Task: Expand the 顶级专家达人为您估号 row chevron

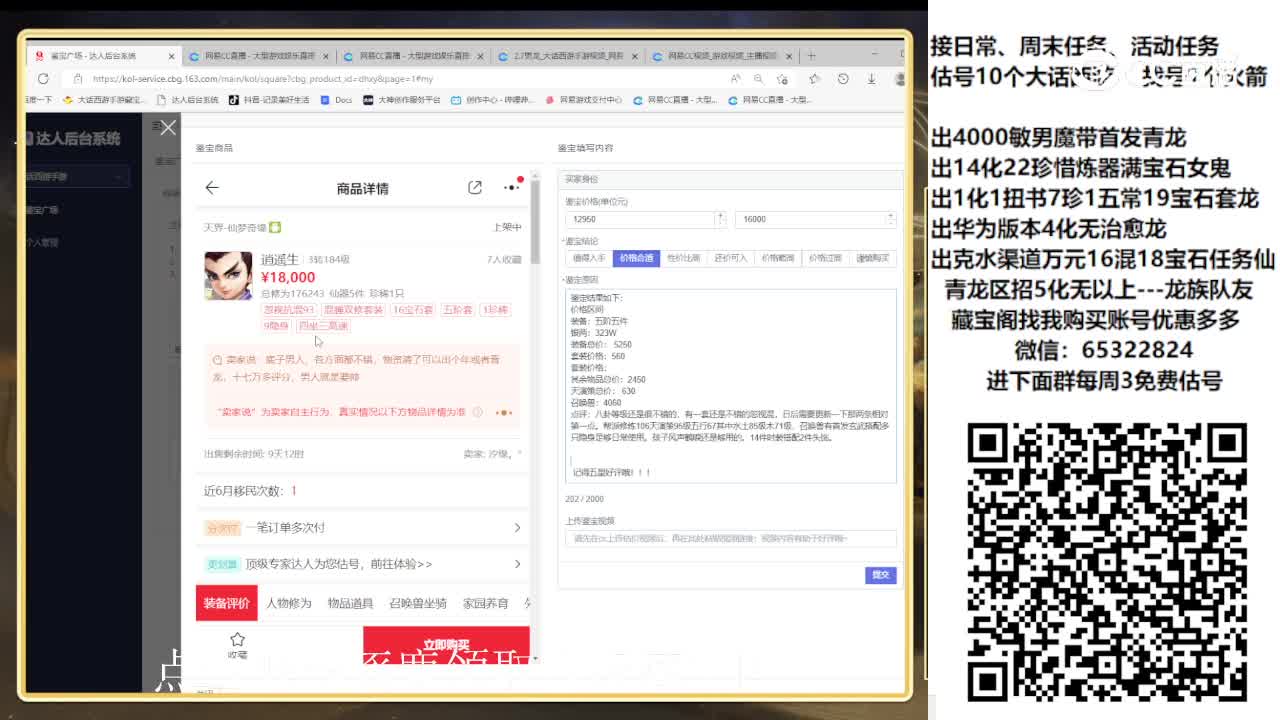Action: [x=517, y=564]
